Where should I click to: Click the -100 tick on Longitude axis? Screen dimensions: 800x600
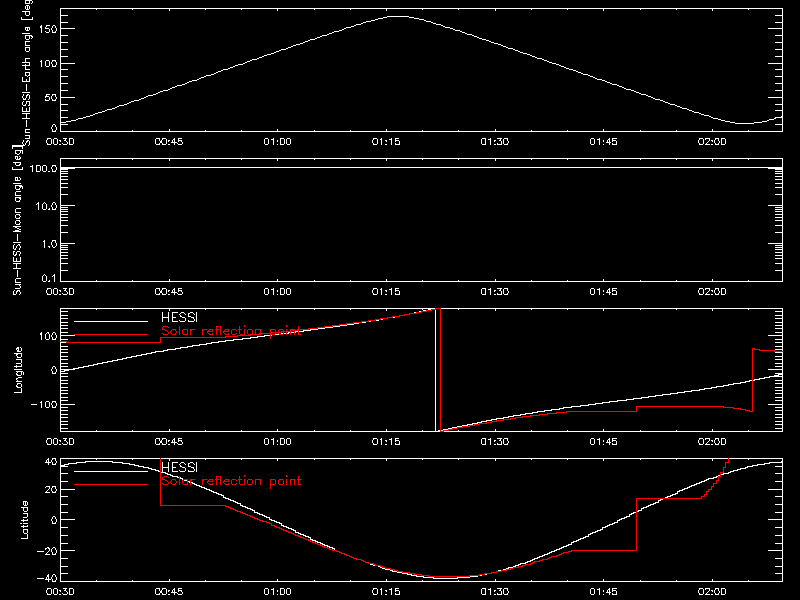point(46,405)
